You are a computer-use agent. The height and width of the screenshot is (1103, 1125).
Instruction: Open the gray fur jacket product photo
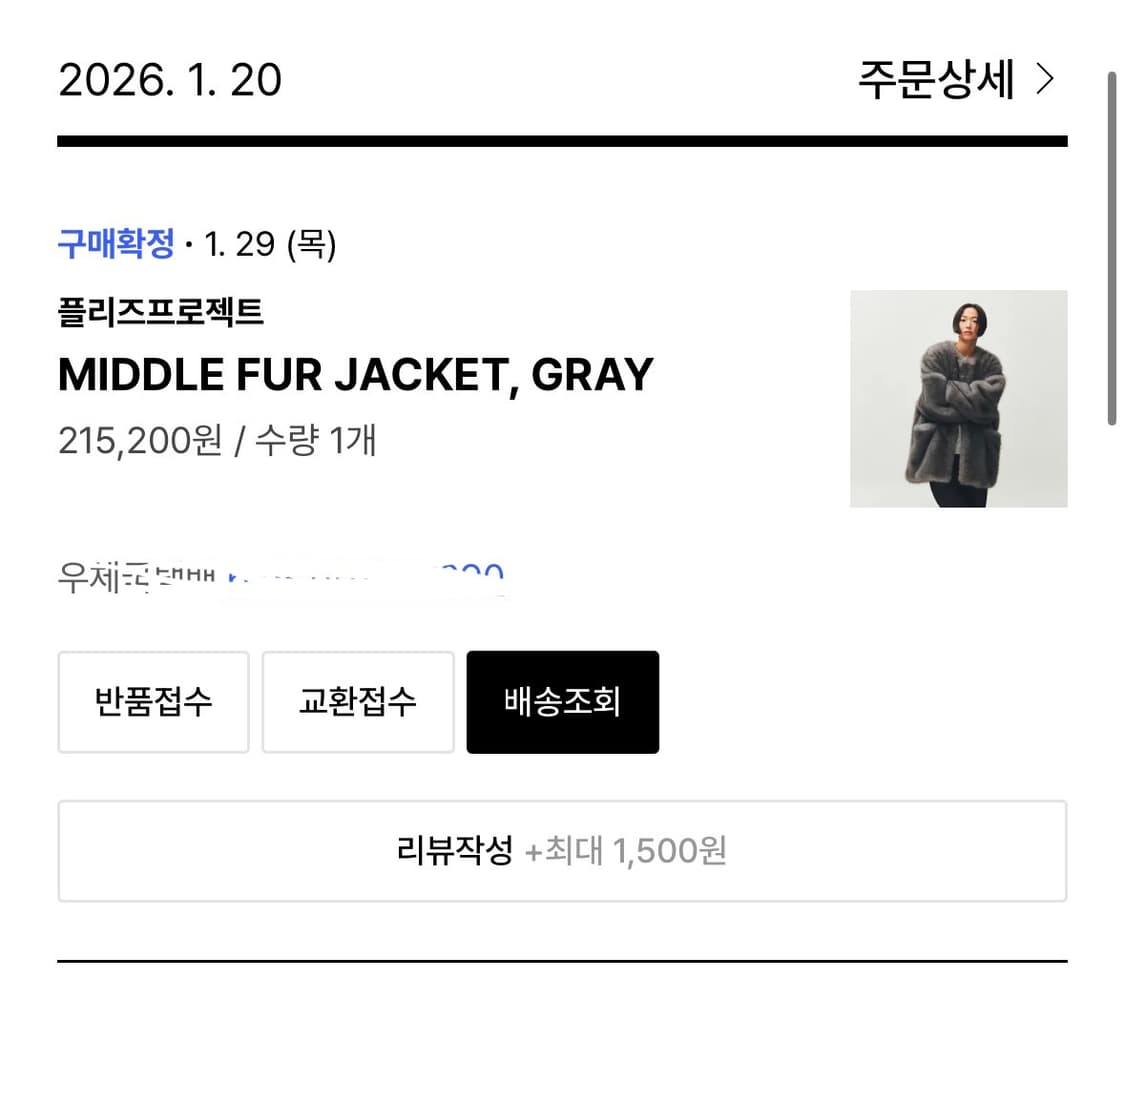coord(957,399)
